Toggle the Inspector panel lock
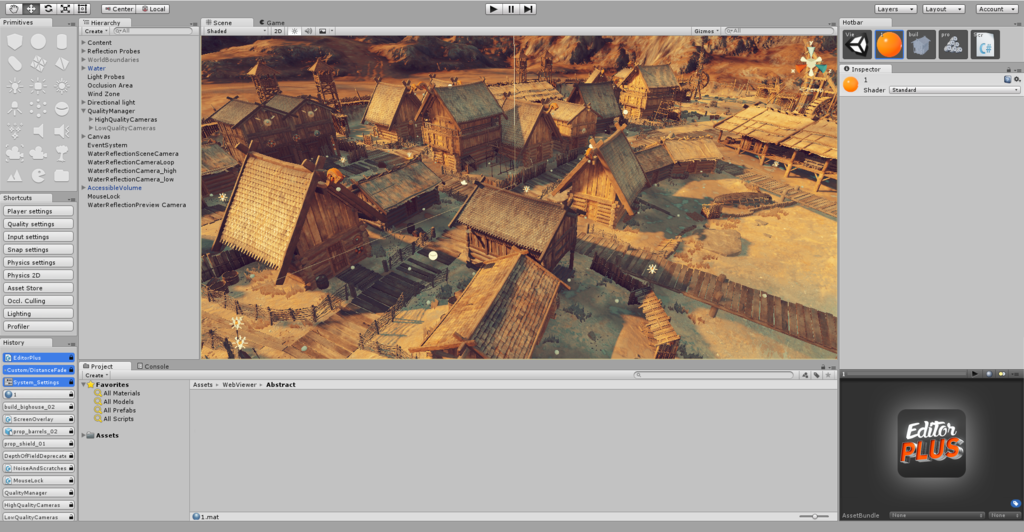Screen dimensions: 1024x532 tap(1008, 69)
